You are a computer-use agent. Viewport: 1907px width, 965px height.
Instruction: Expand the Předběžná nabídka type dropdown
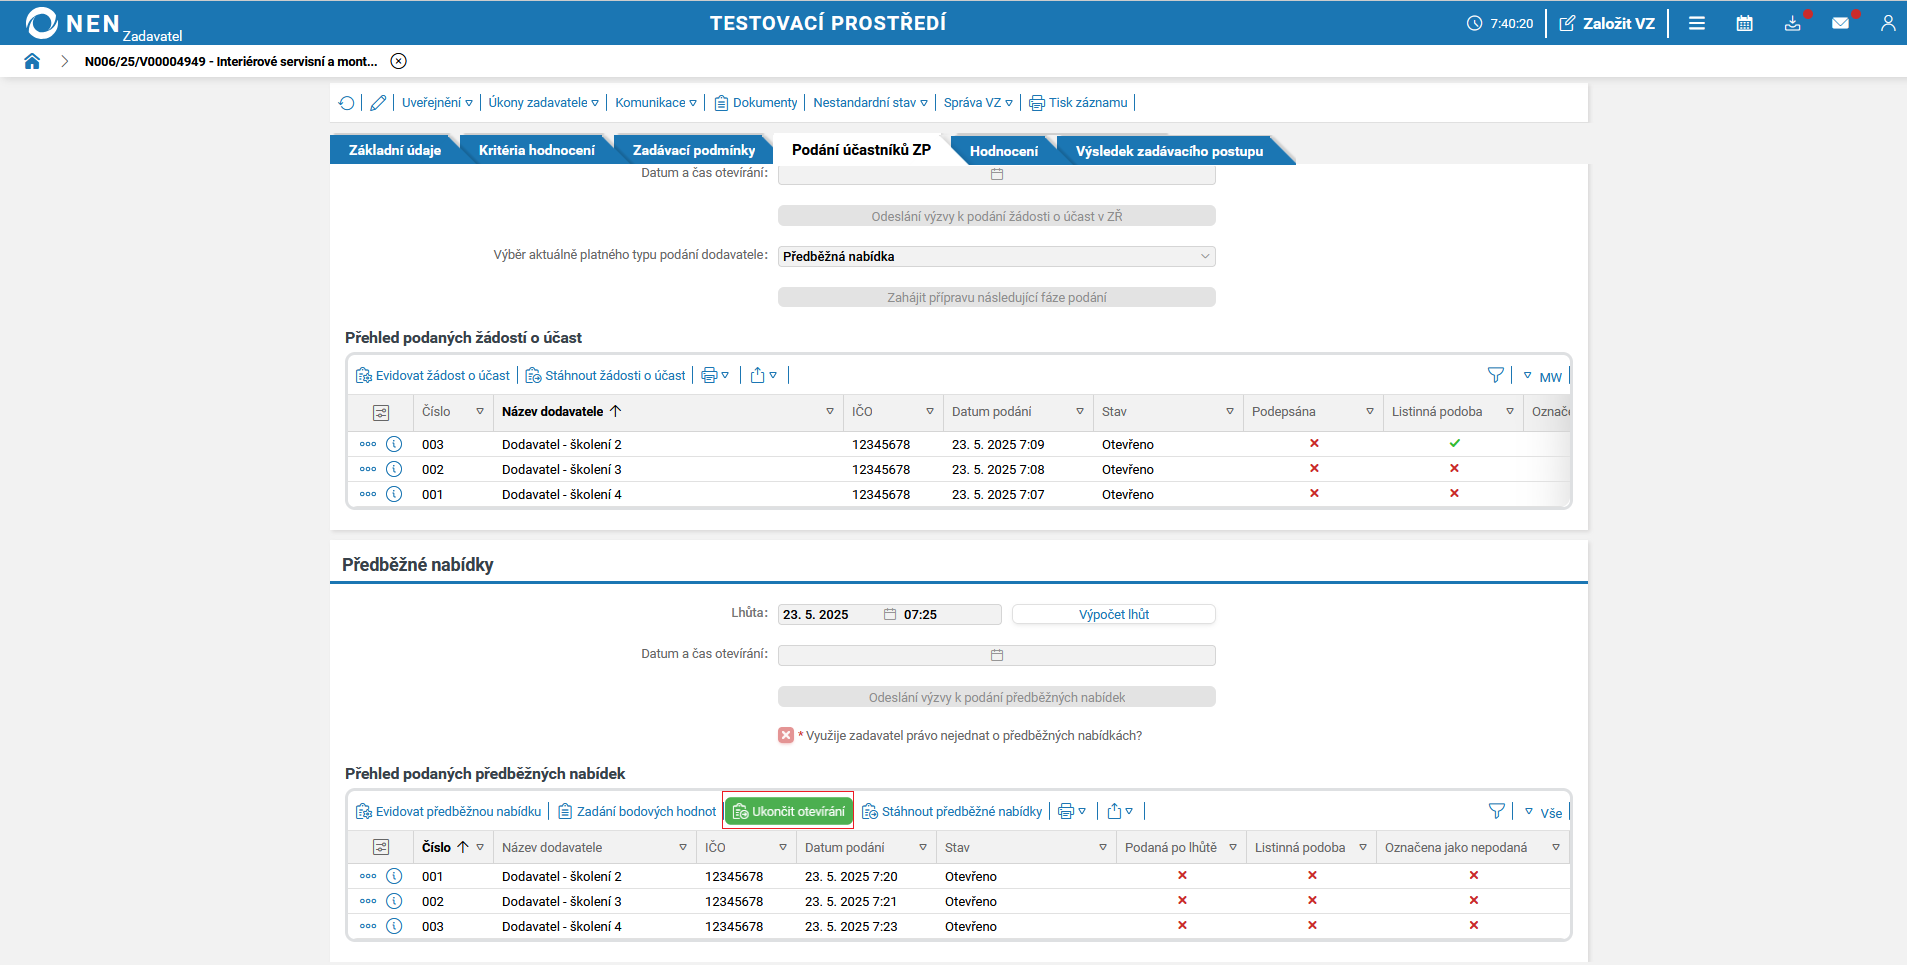coord(996,256)
